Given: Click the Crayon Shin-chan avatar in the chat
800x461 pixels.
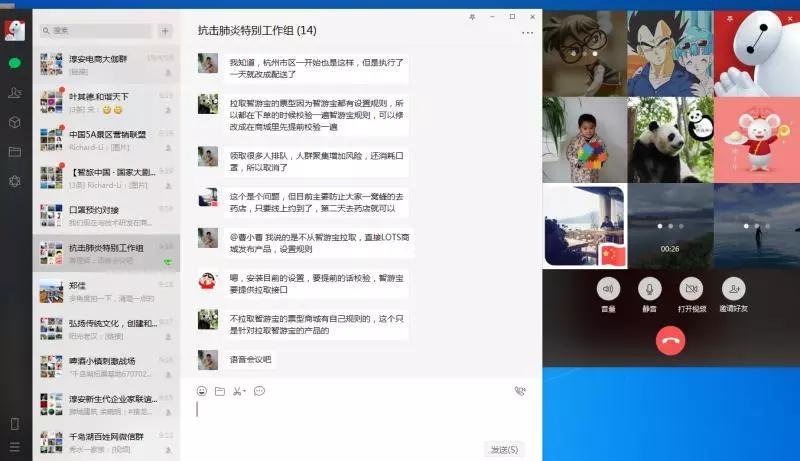Looking at the screenshot, I should pyautogui.click(x=208, y=279).
